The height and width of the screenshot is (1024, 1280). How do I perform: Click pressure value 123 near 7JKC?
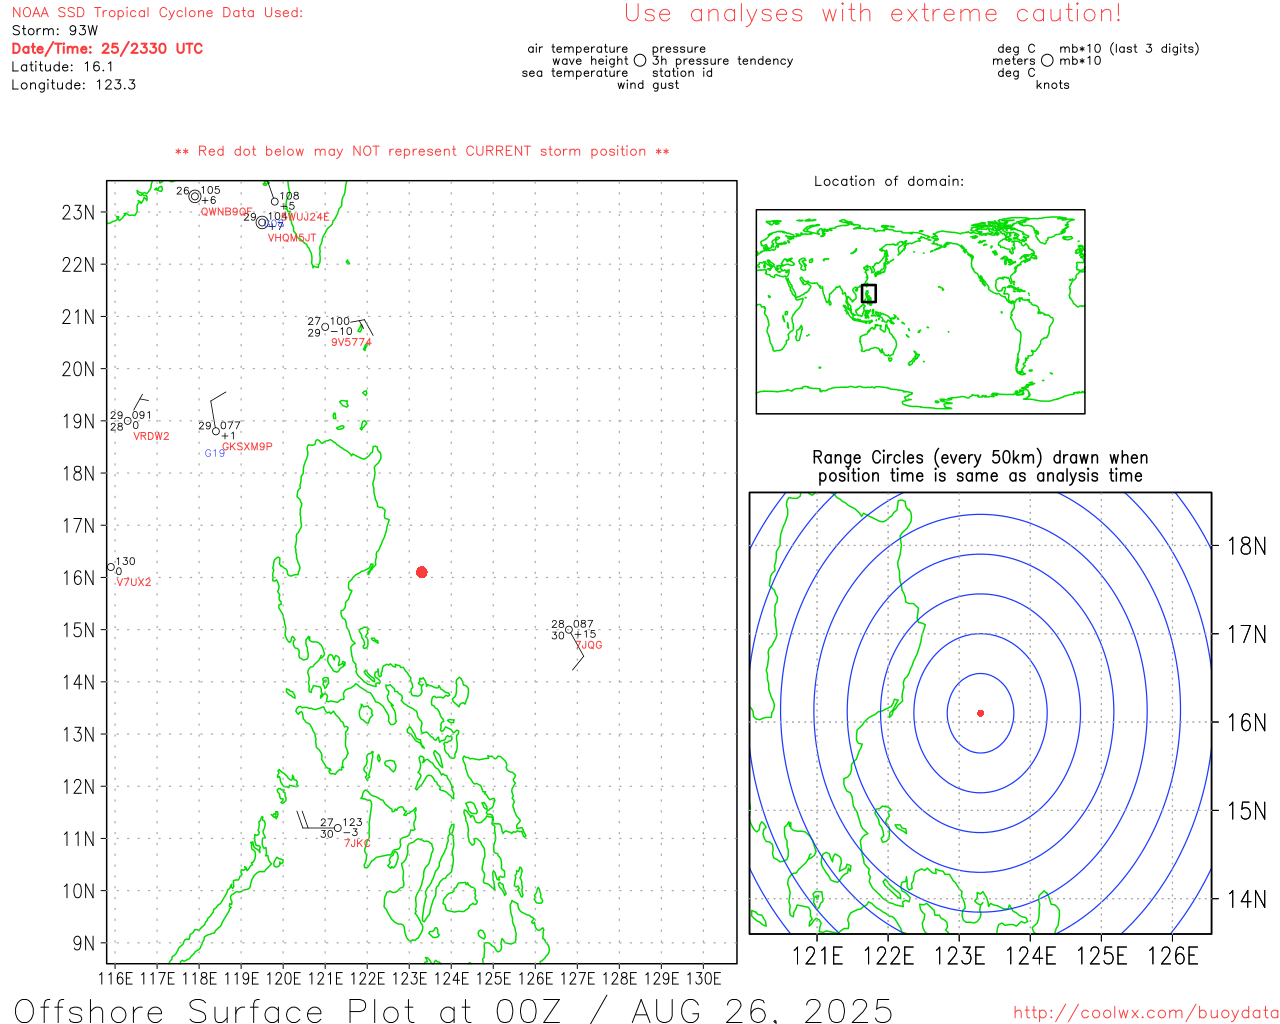[353, 823]
